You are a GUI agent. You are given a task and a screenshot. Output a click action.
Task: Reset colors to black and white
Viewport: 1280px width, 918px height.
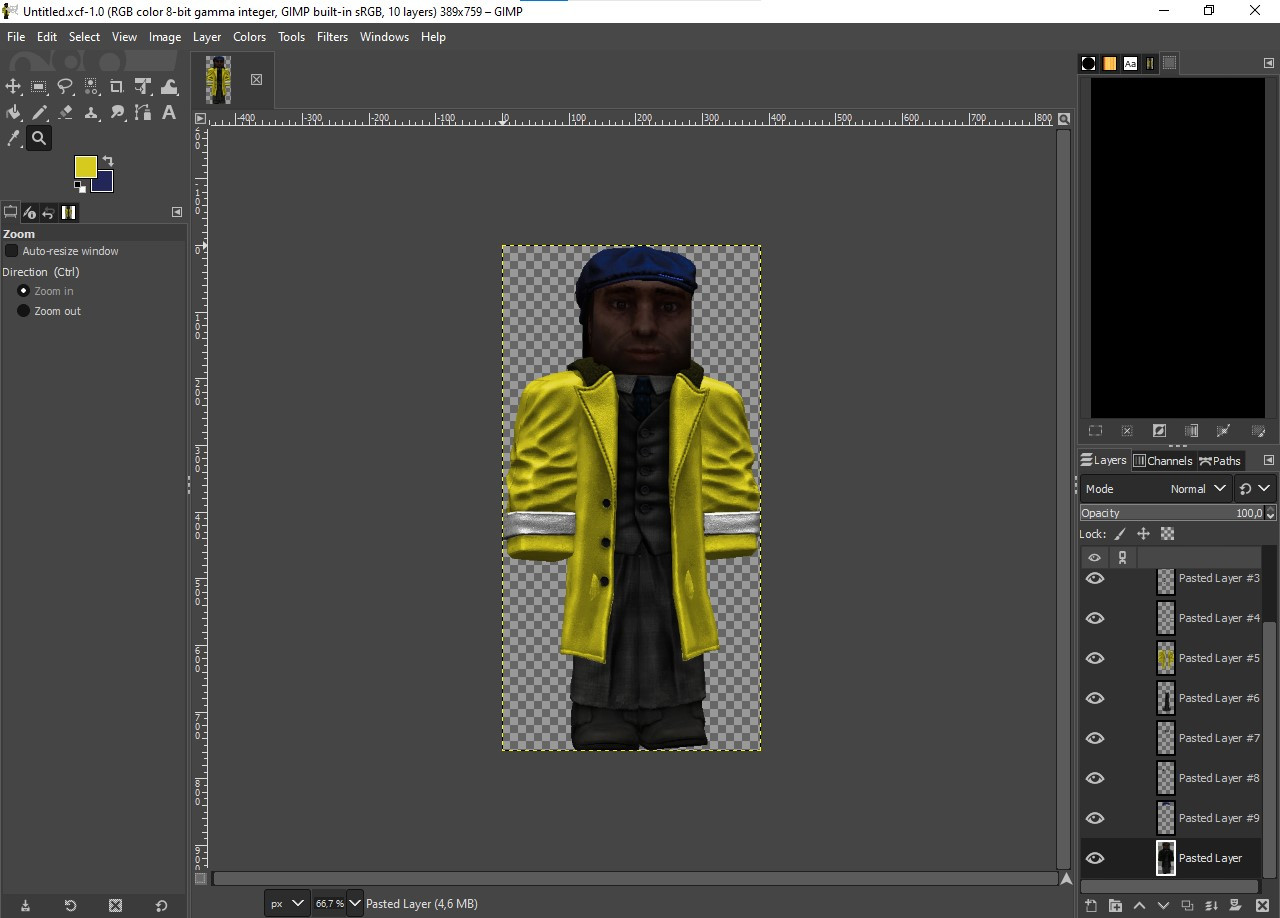pyautogui.click(x=79, y=186)
